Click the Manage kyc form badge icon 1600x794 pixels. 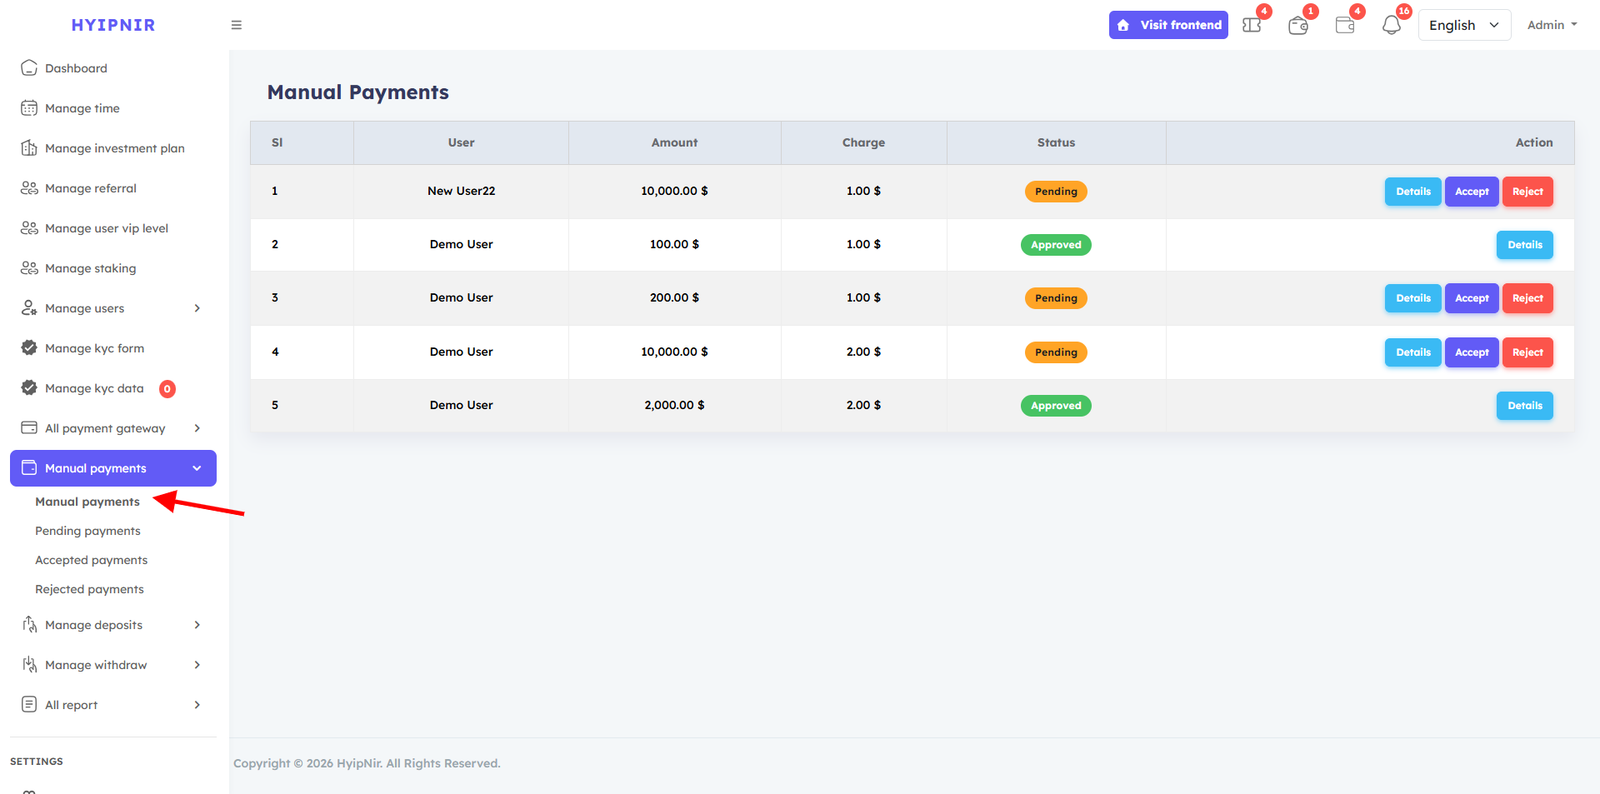click(x=29, y=348)
